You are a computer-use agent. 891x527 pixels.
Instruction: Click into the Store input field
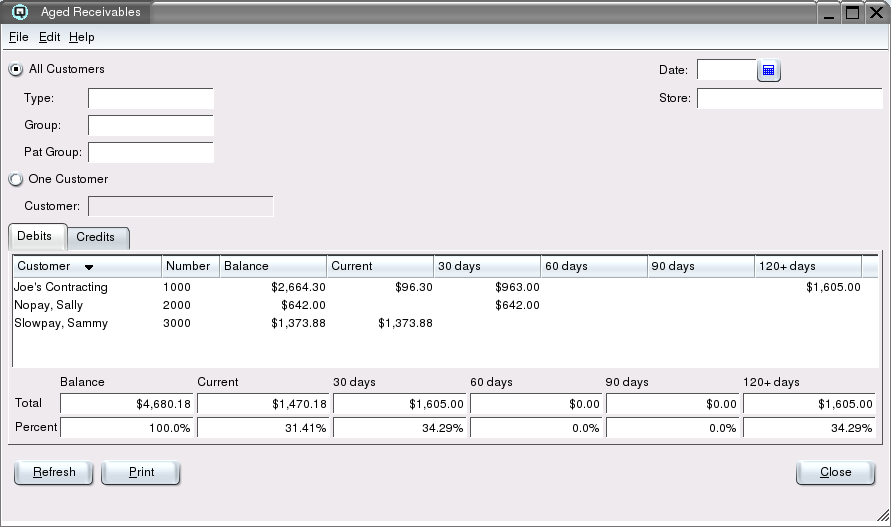789,98
